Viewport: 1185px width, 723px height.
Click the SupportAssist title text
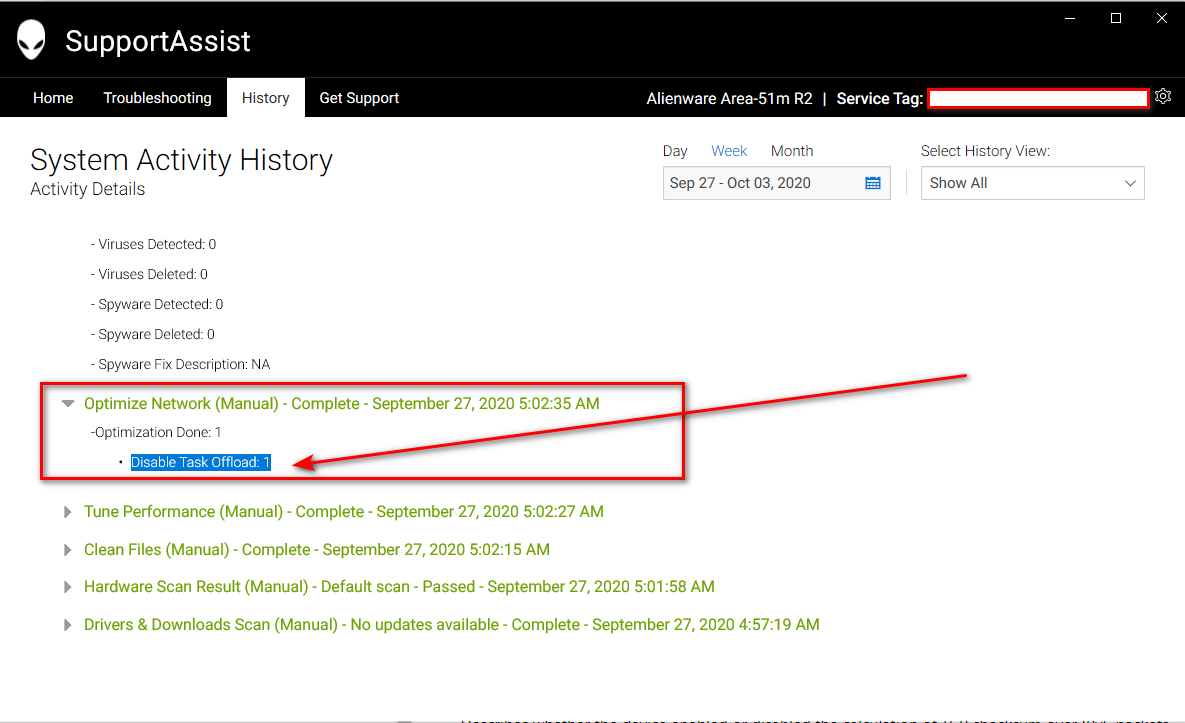pos(157,41)
